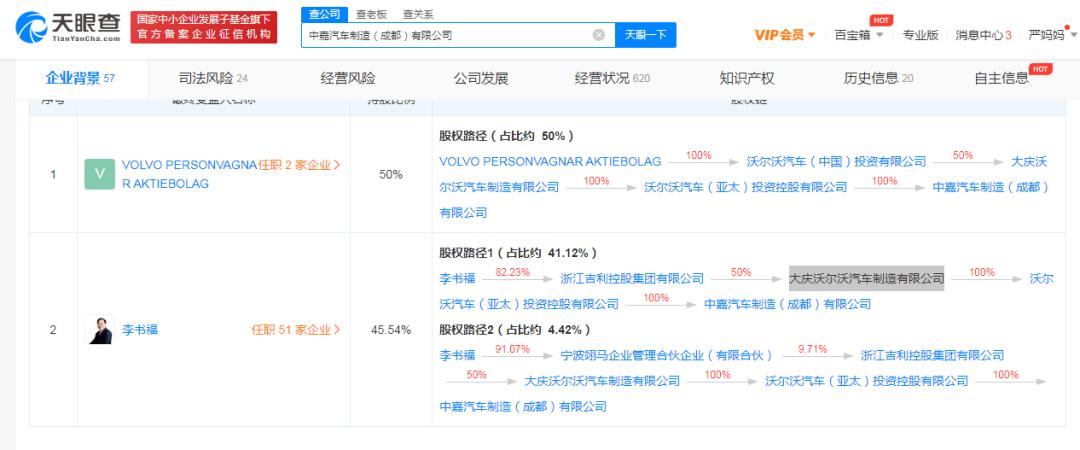Switch to the 企业背景 tab

pos(80,78)
